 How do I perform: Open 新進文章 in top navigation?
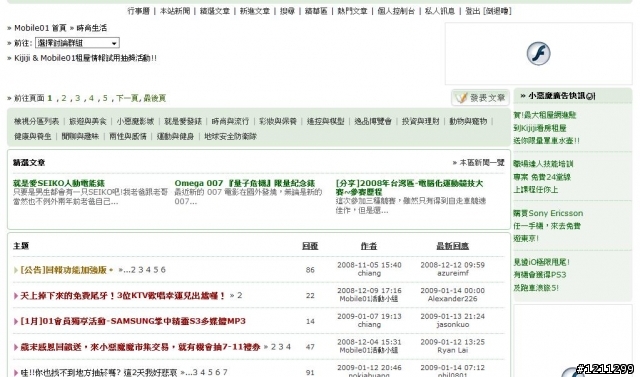click(255, 11)
